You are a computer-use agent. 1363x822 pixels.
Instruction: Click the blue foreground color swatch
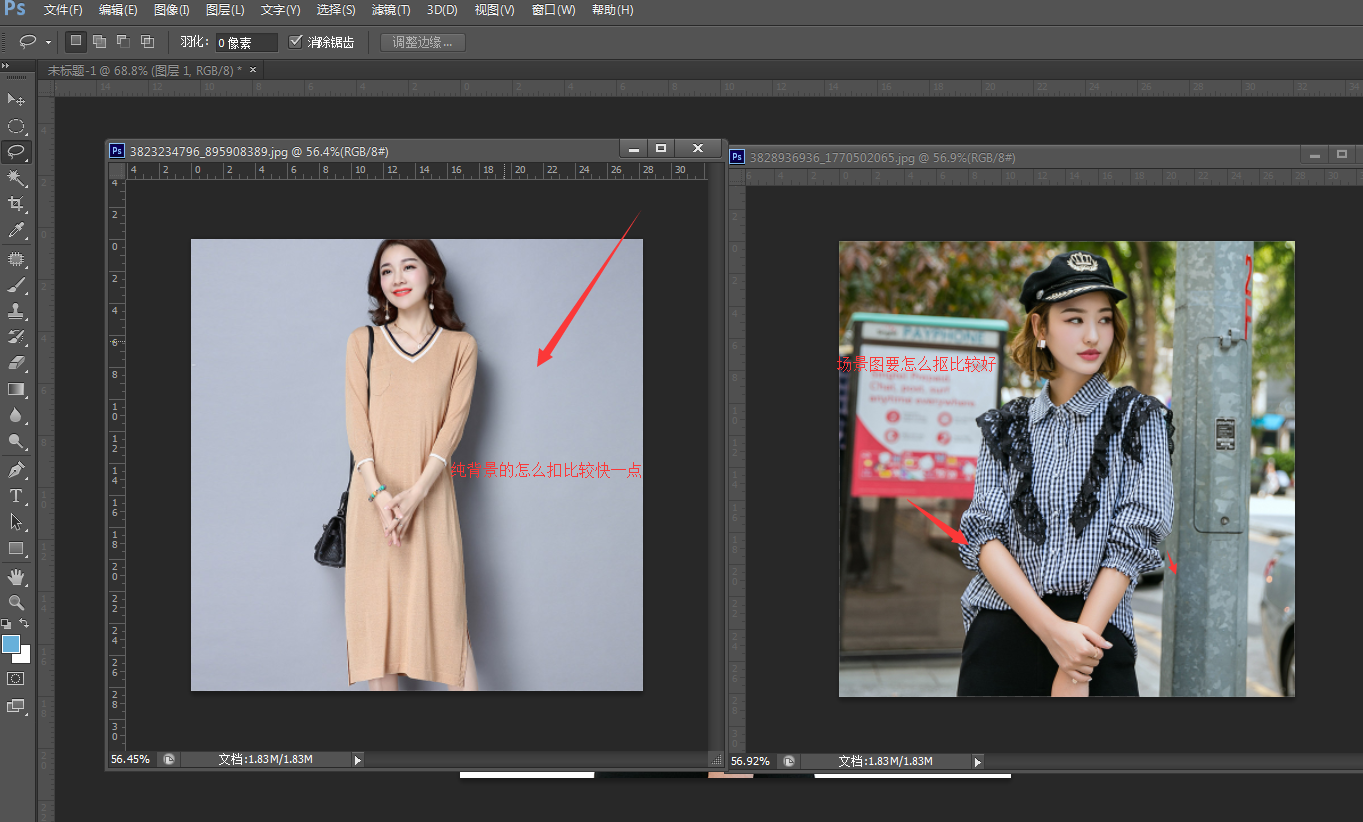tap(11, 644)
